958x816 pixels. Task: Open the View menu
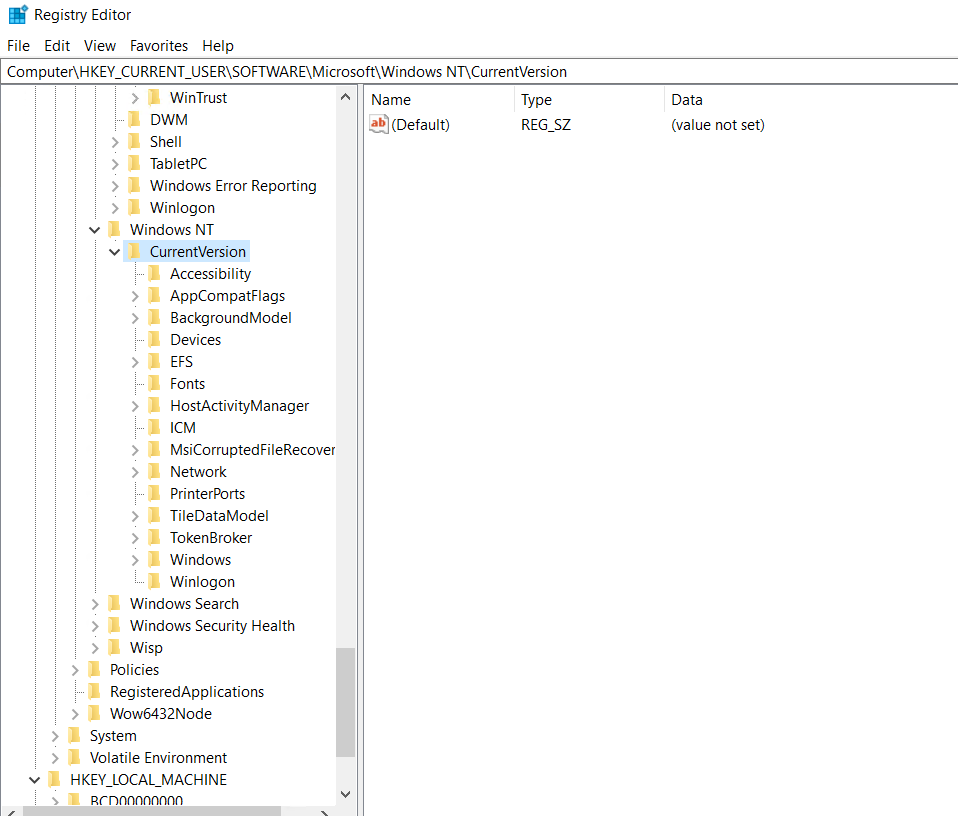[100, 46]
